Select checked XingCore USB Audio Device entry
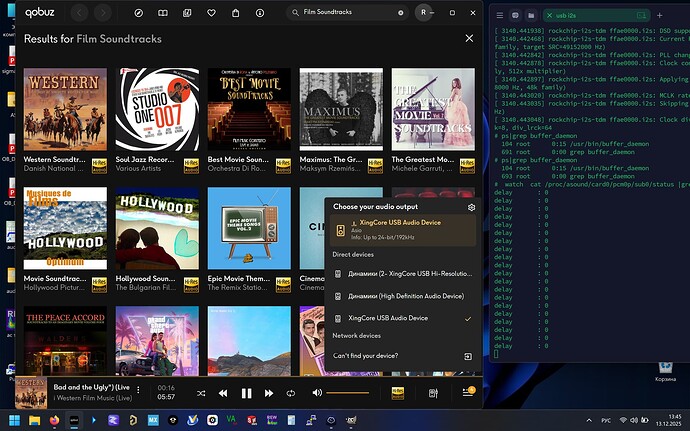Image resolution: width=690 pixels, height=431 pixels. click(403, 318)
